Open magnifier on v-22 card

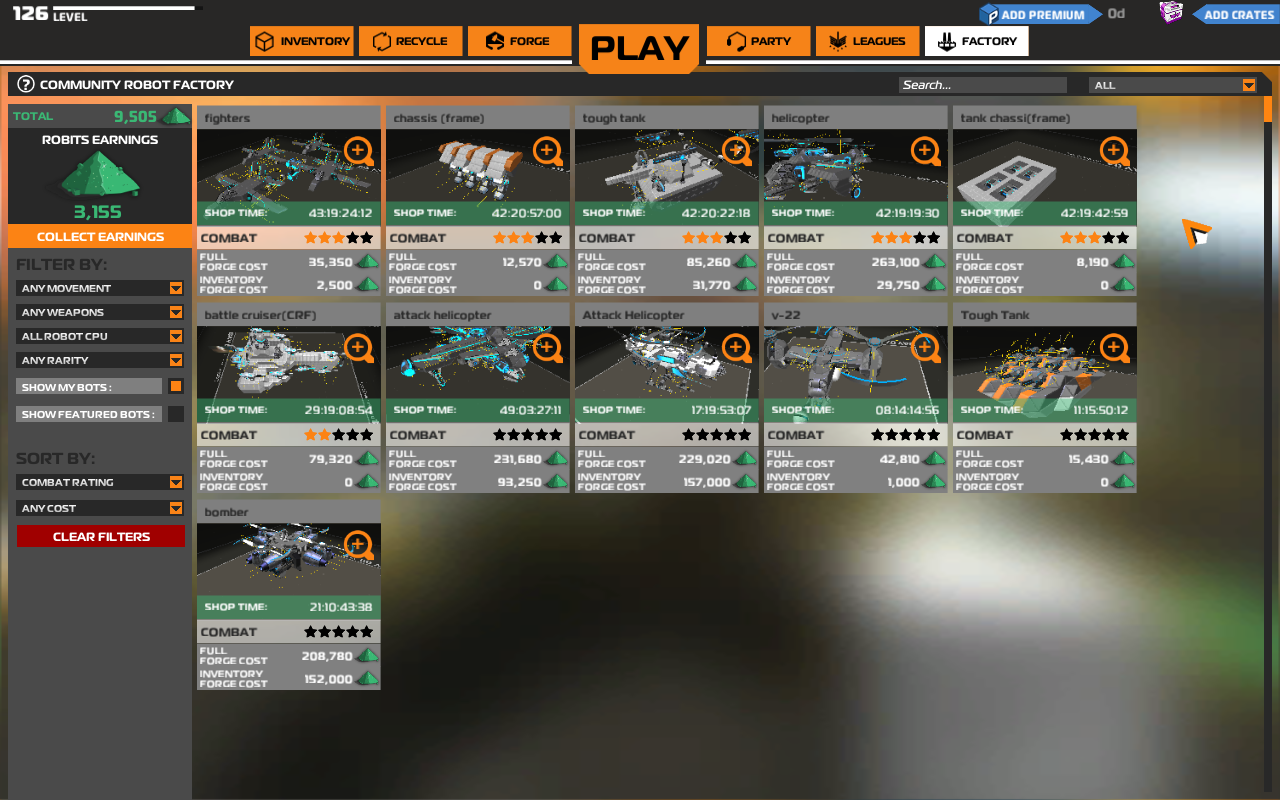925,348
